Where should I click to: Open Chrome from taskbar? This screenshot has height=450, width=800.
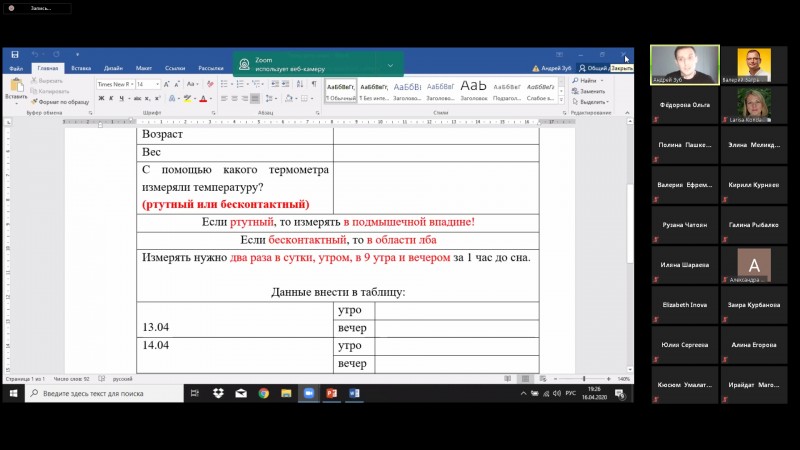click(x=264, y=393)
